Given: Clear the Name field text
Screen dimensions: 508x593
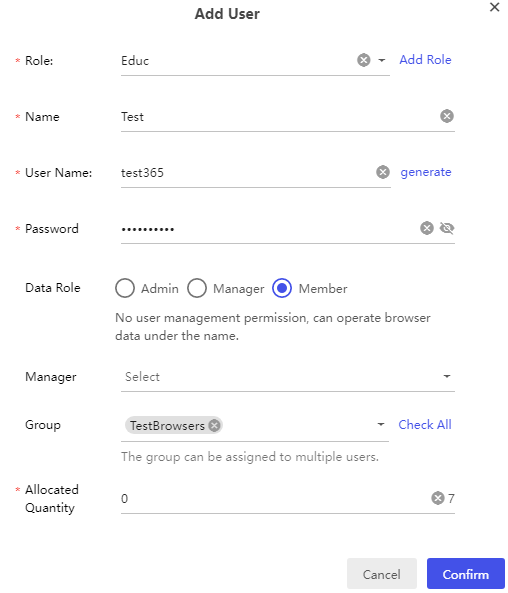Looking at the screenshot, I should (447, 116).
